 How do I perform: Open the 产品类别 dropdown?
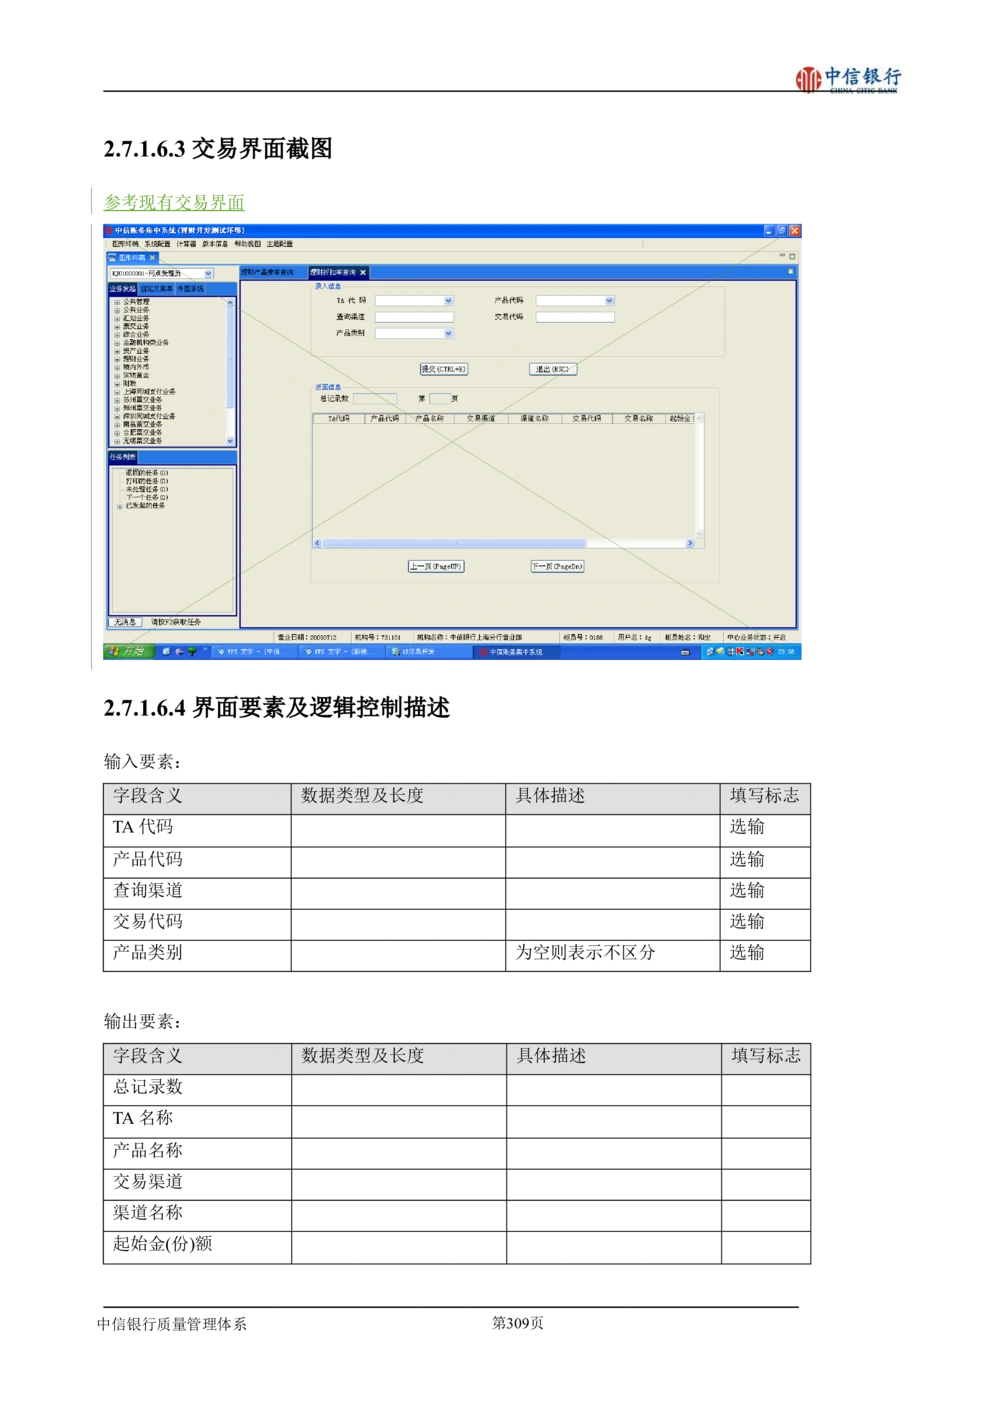448,334
